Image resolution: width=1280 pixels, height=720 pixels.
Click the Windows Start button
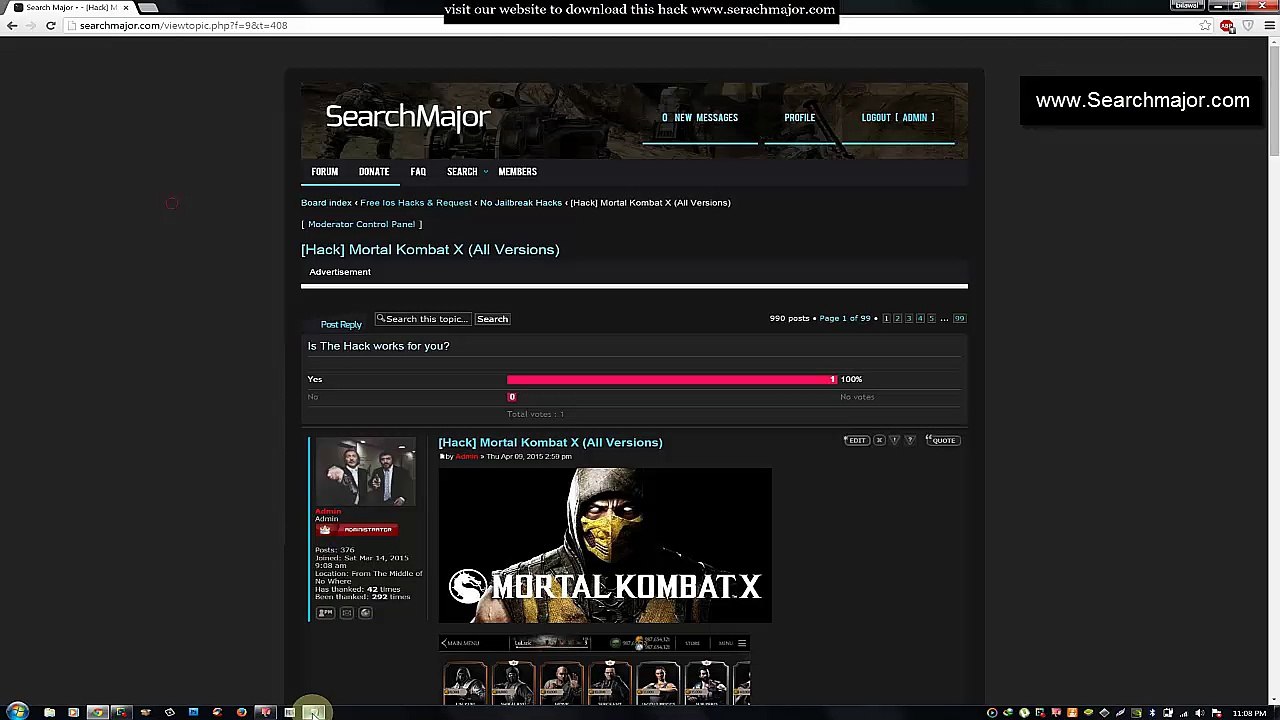point(18,712)
